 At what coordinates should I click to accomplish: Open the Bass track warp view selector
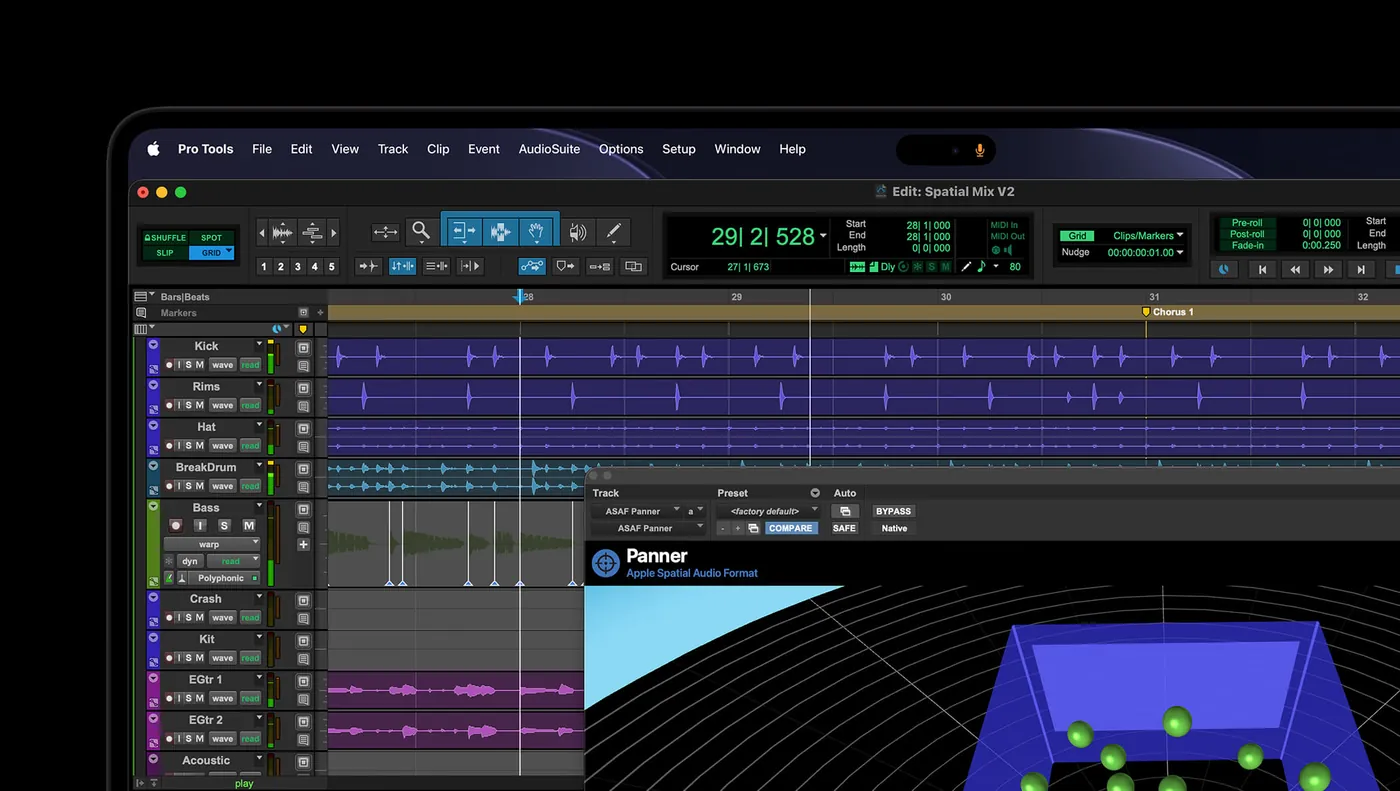212,545
